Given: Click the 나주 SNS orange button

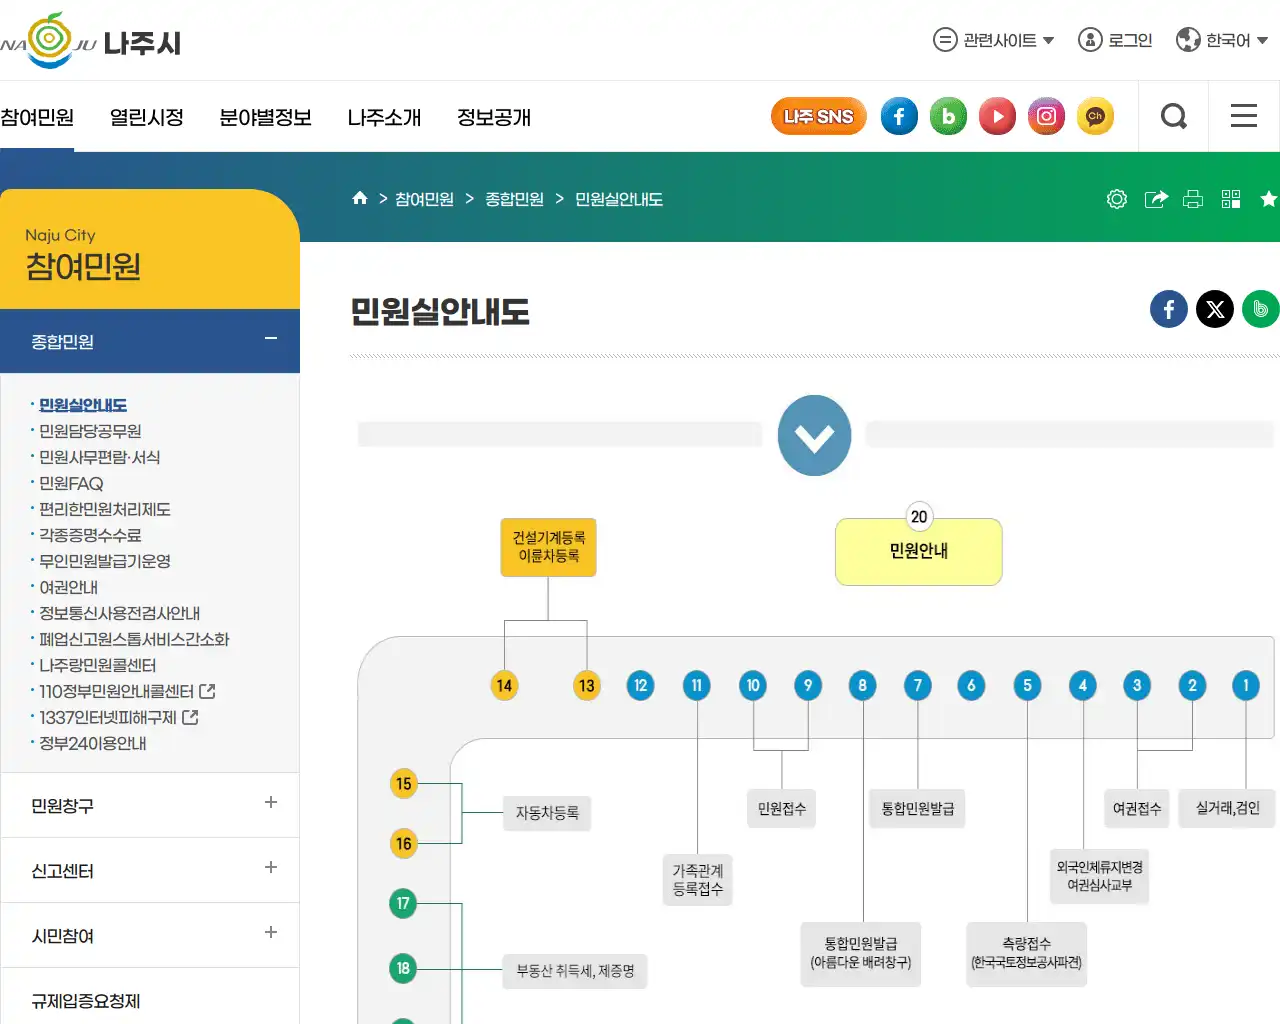Looking at the screenshot, I should click(x=818, y=117).
